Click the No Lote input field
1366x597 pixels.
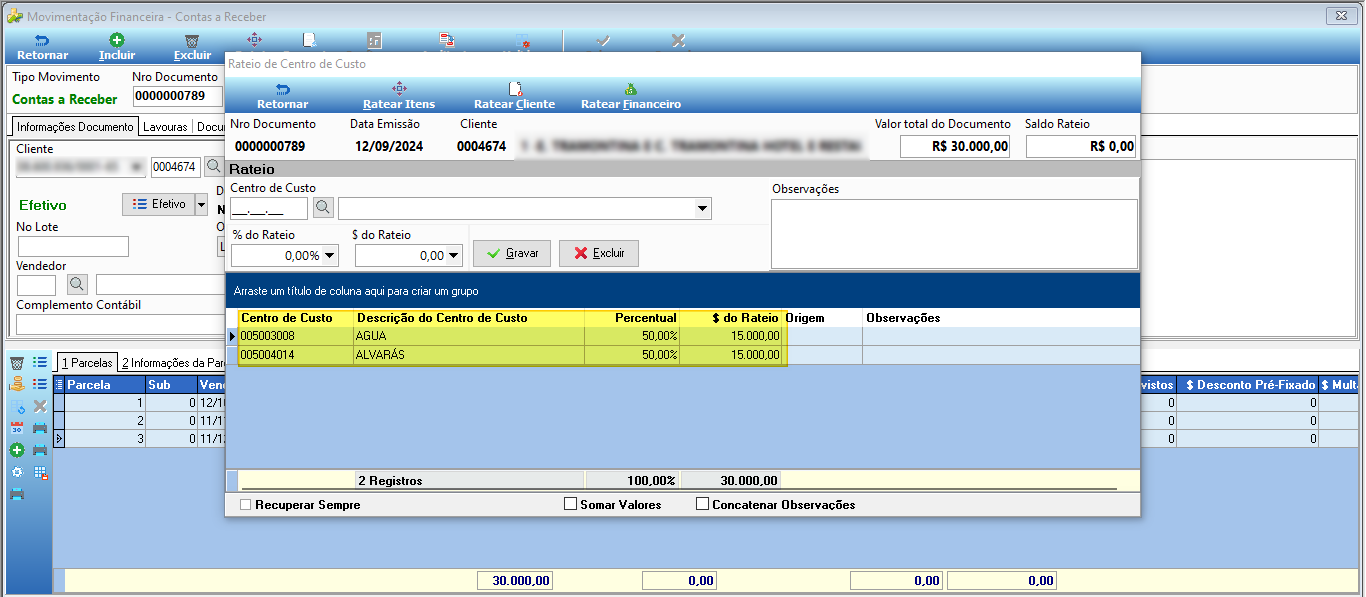click(73, 246)
